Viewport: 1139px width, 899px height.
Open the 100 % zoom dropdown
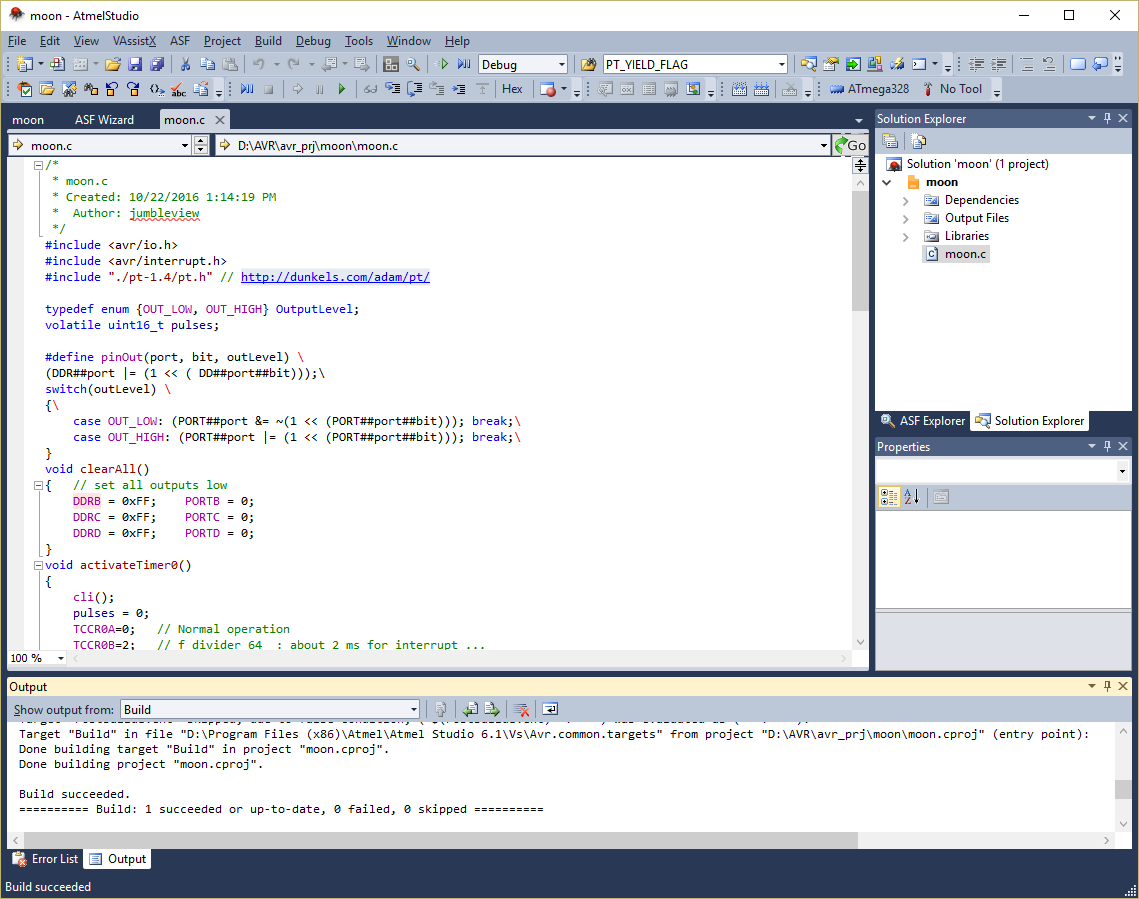(61, 658)
